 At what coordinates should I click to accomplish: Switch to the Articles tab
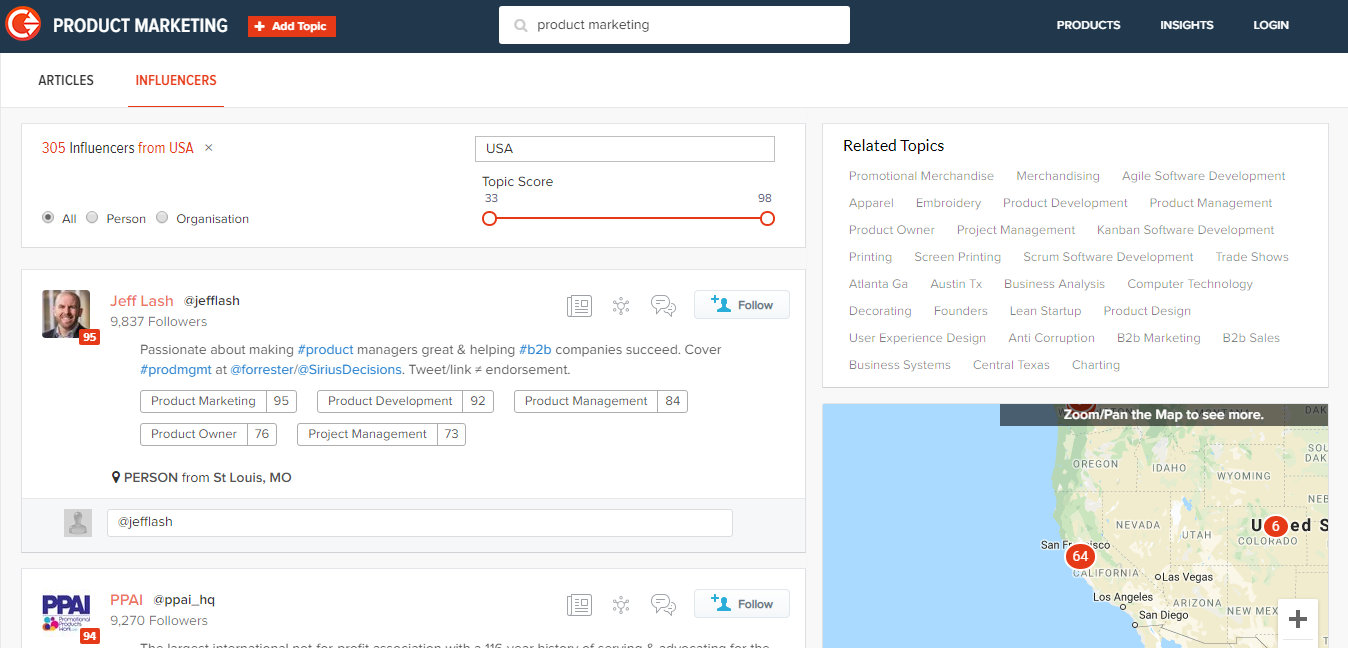(66, 80)
